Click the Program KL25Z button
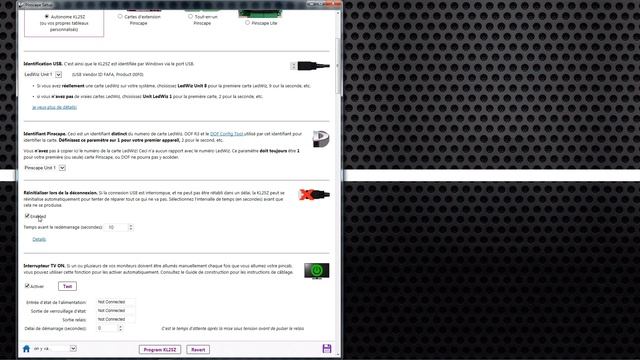The height and width of the screenshot is (360, 640). coord(160,350)
